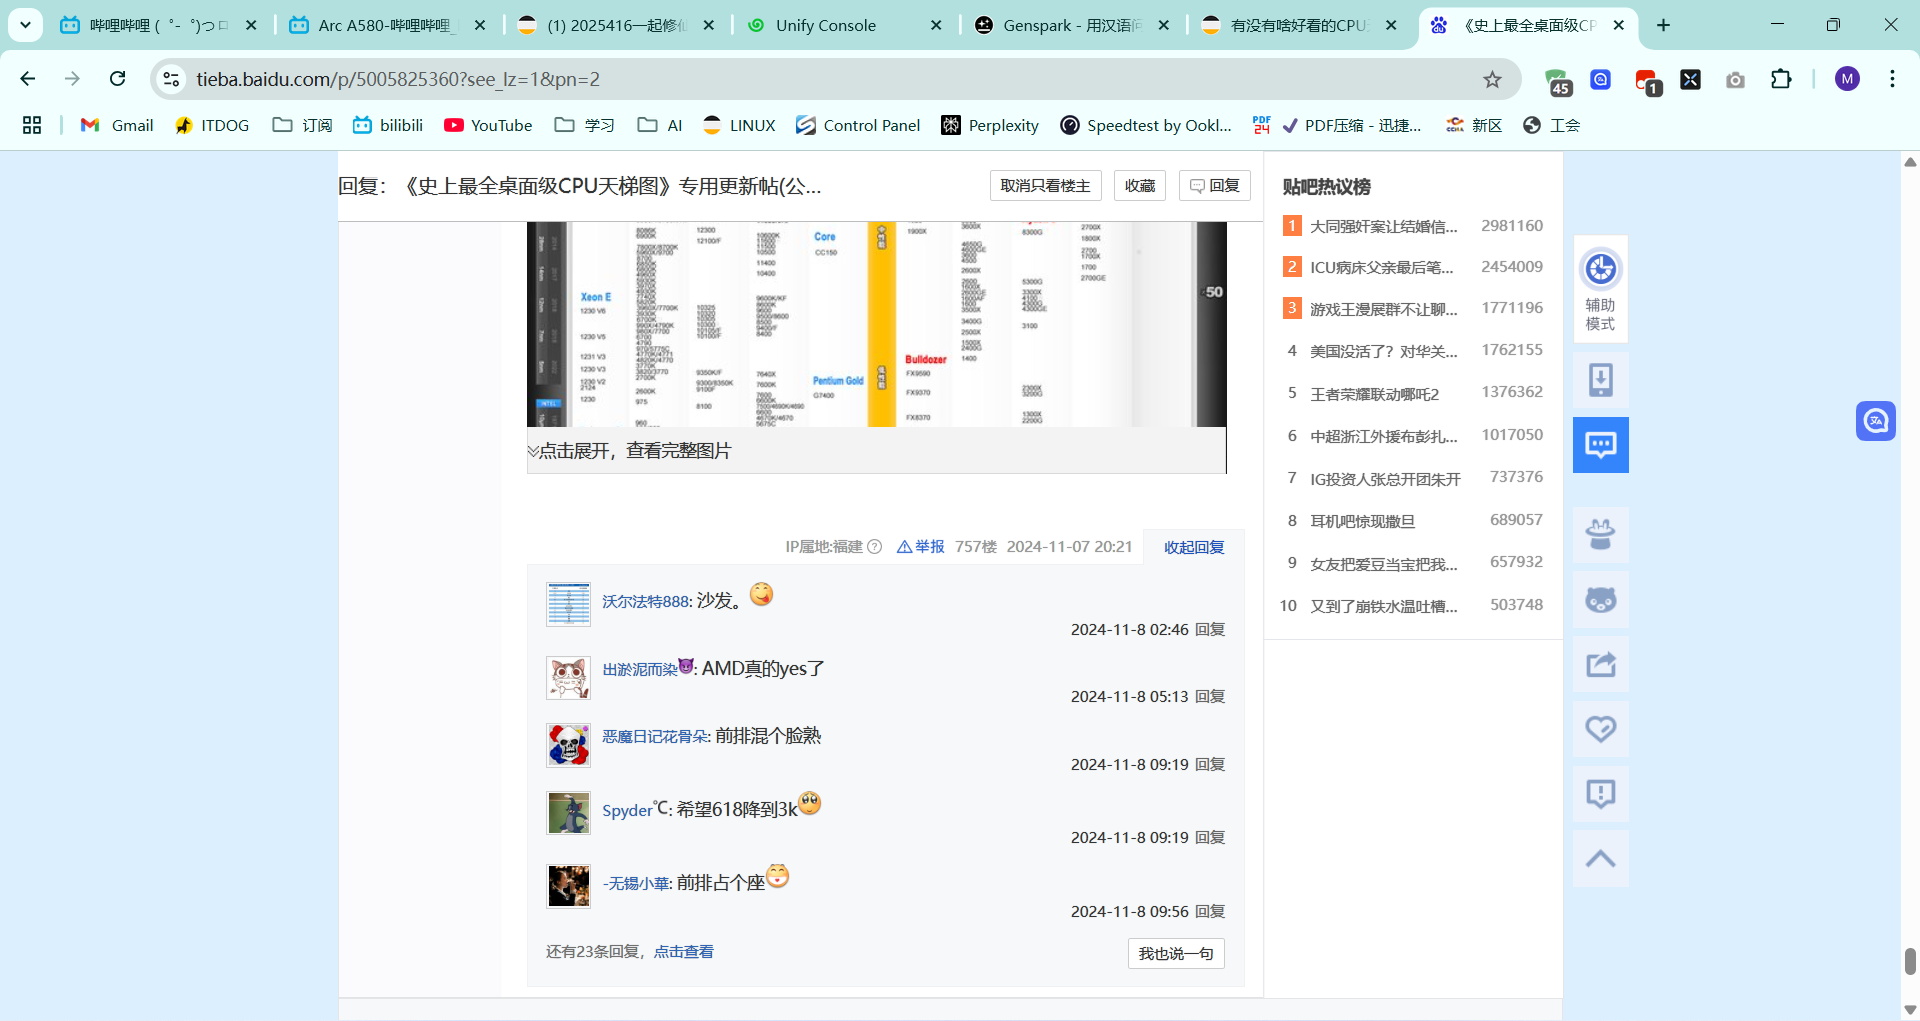Click the download app icon in right sidebar
1920x1021 pixels.
(x=1600, y=380)
